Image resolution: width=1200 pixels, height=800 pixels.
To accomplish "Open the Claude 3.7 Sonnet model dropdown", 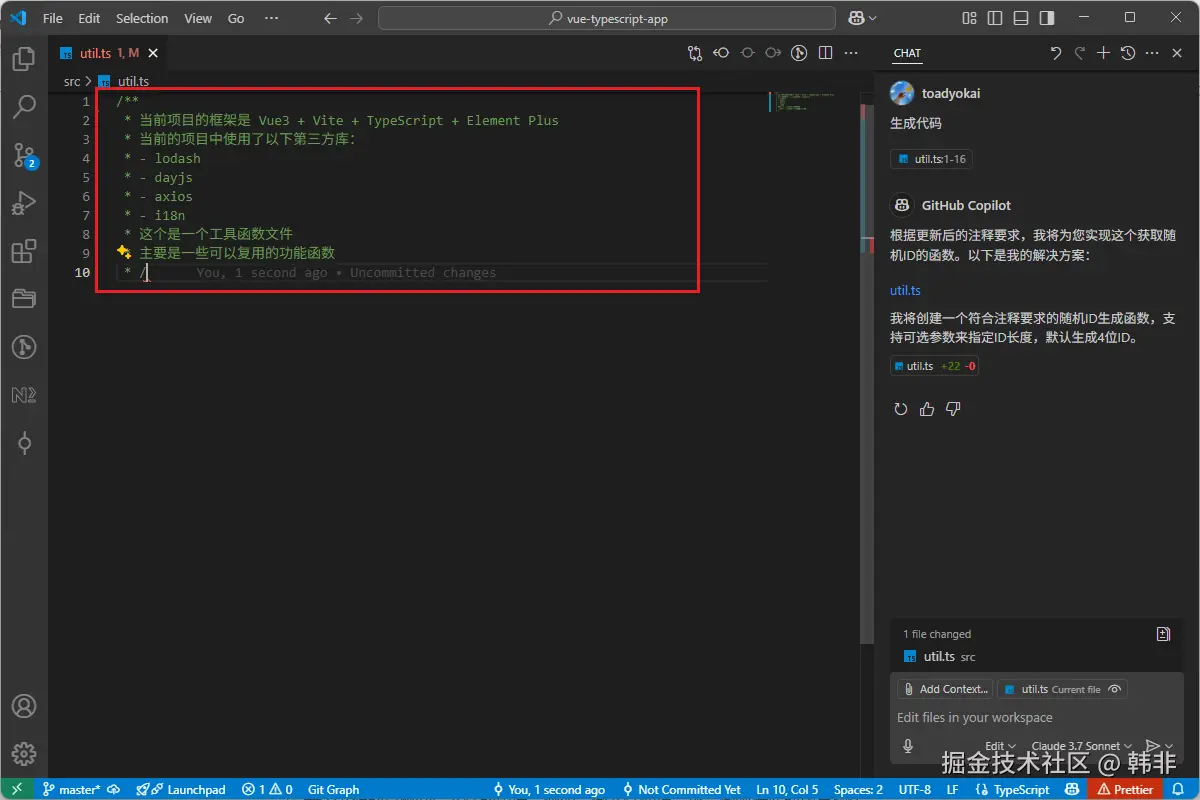I will (x=1082, y=746).
